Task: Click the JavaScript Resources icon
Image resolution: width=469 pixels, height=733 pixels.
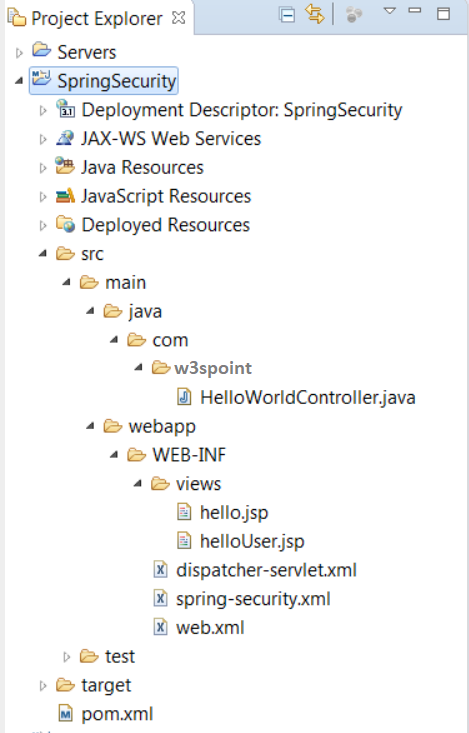Action: [x=65, y=195]
